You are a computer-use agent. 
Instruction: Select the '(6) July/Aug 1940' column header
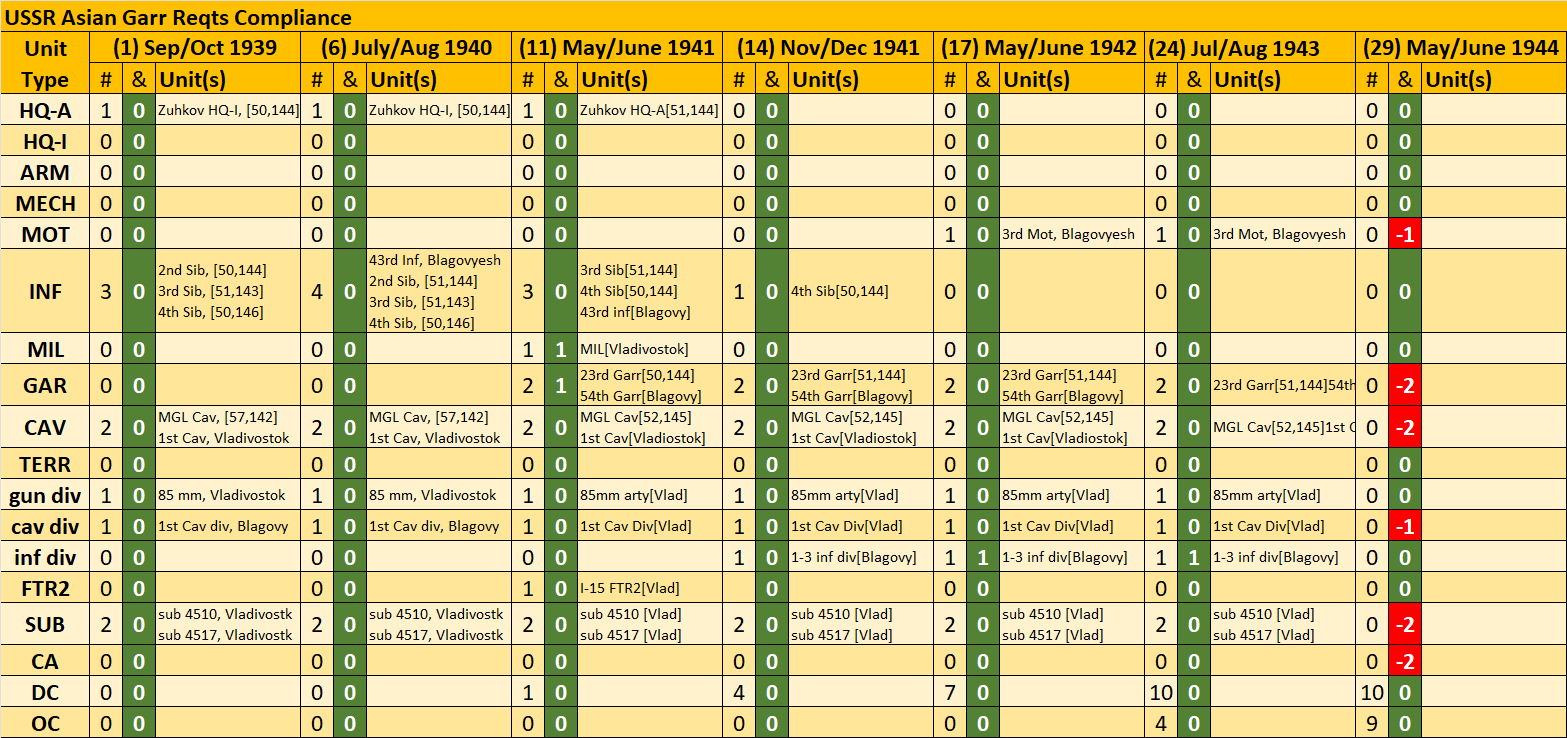point(407,48)
